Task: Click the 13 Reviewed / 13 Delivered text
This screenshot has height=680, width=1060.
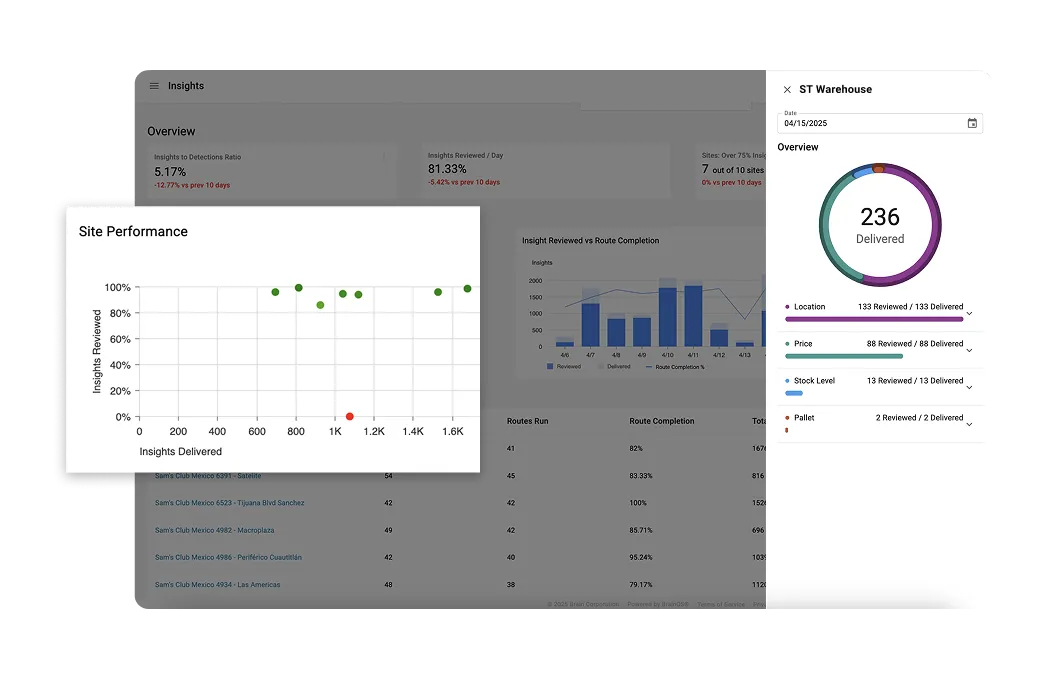Action: pyautogui.click(x=915, y=381)
